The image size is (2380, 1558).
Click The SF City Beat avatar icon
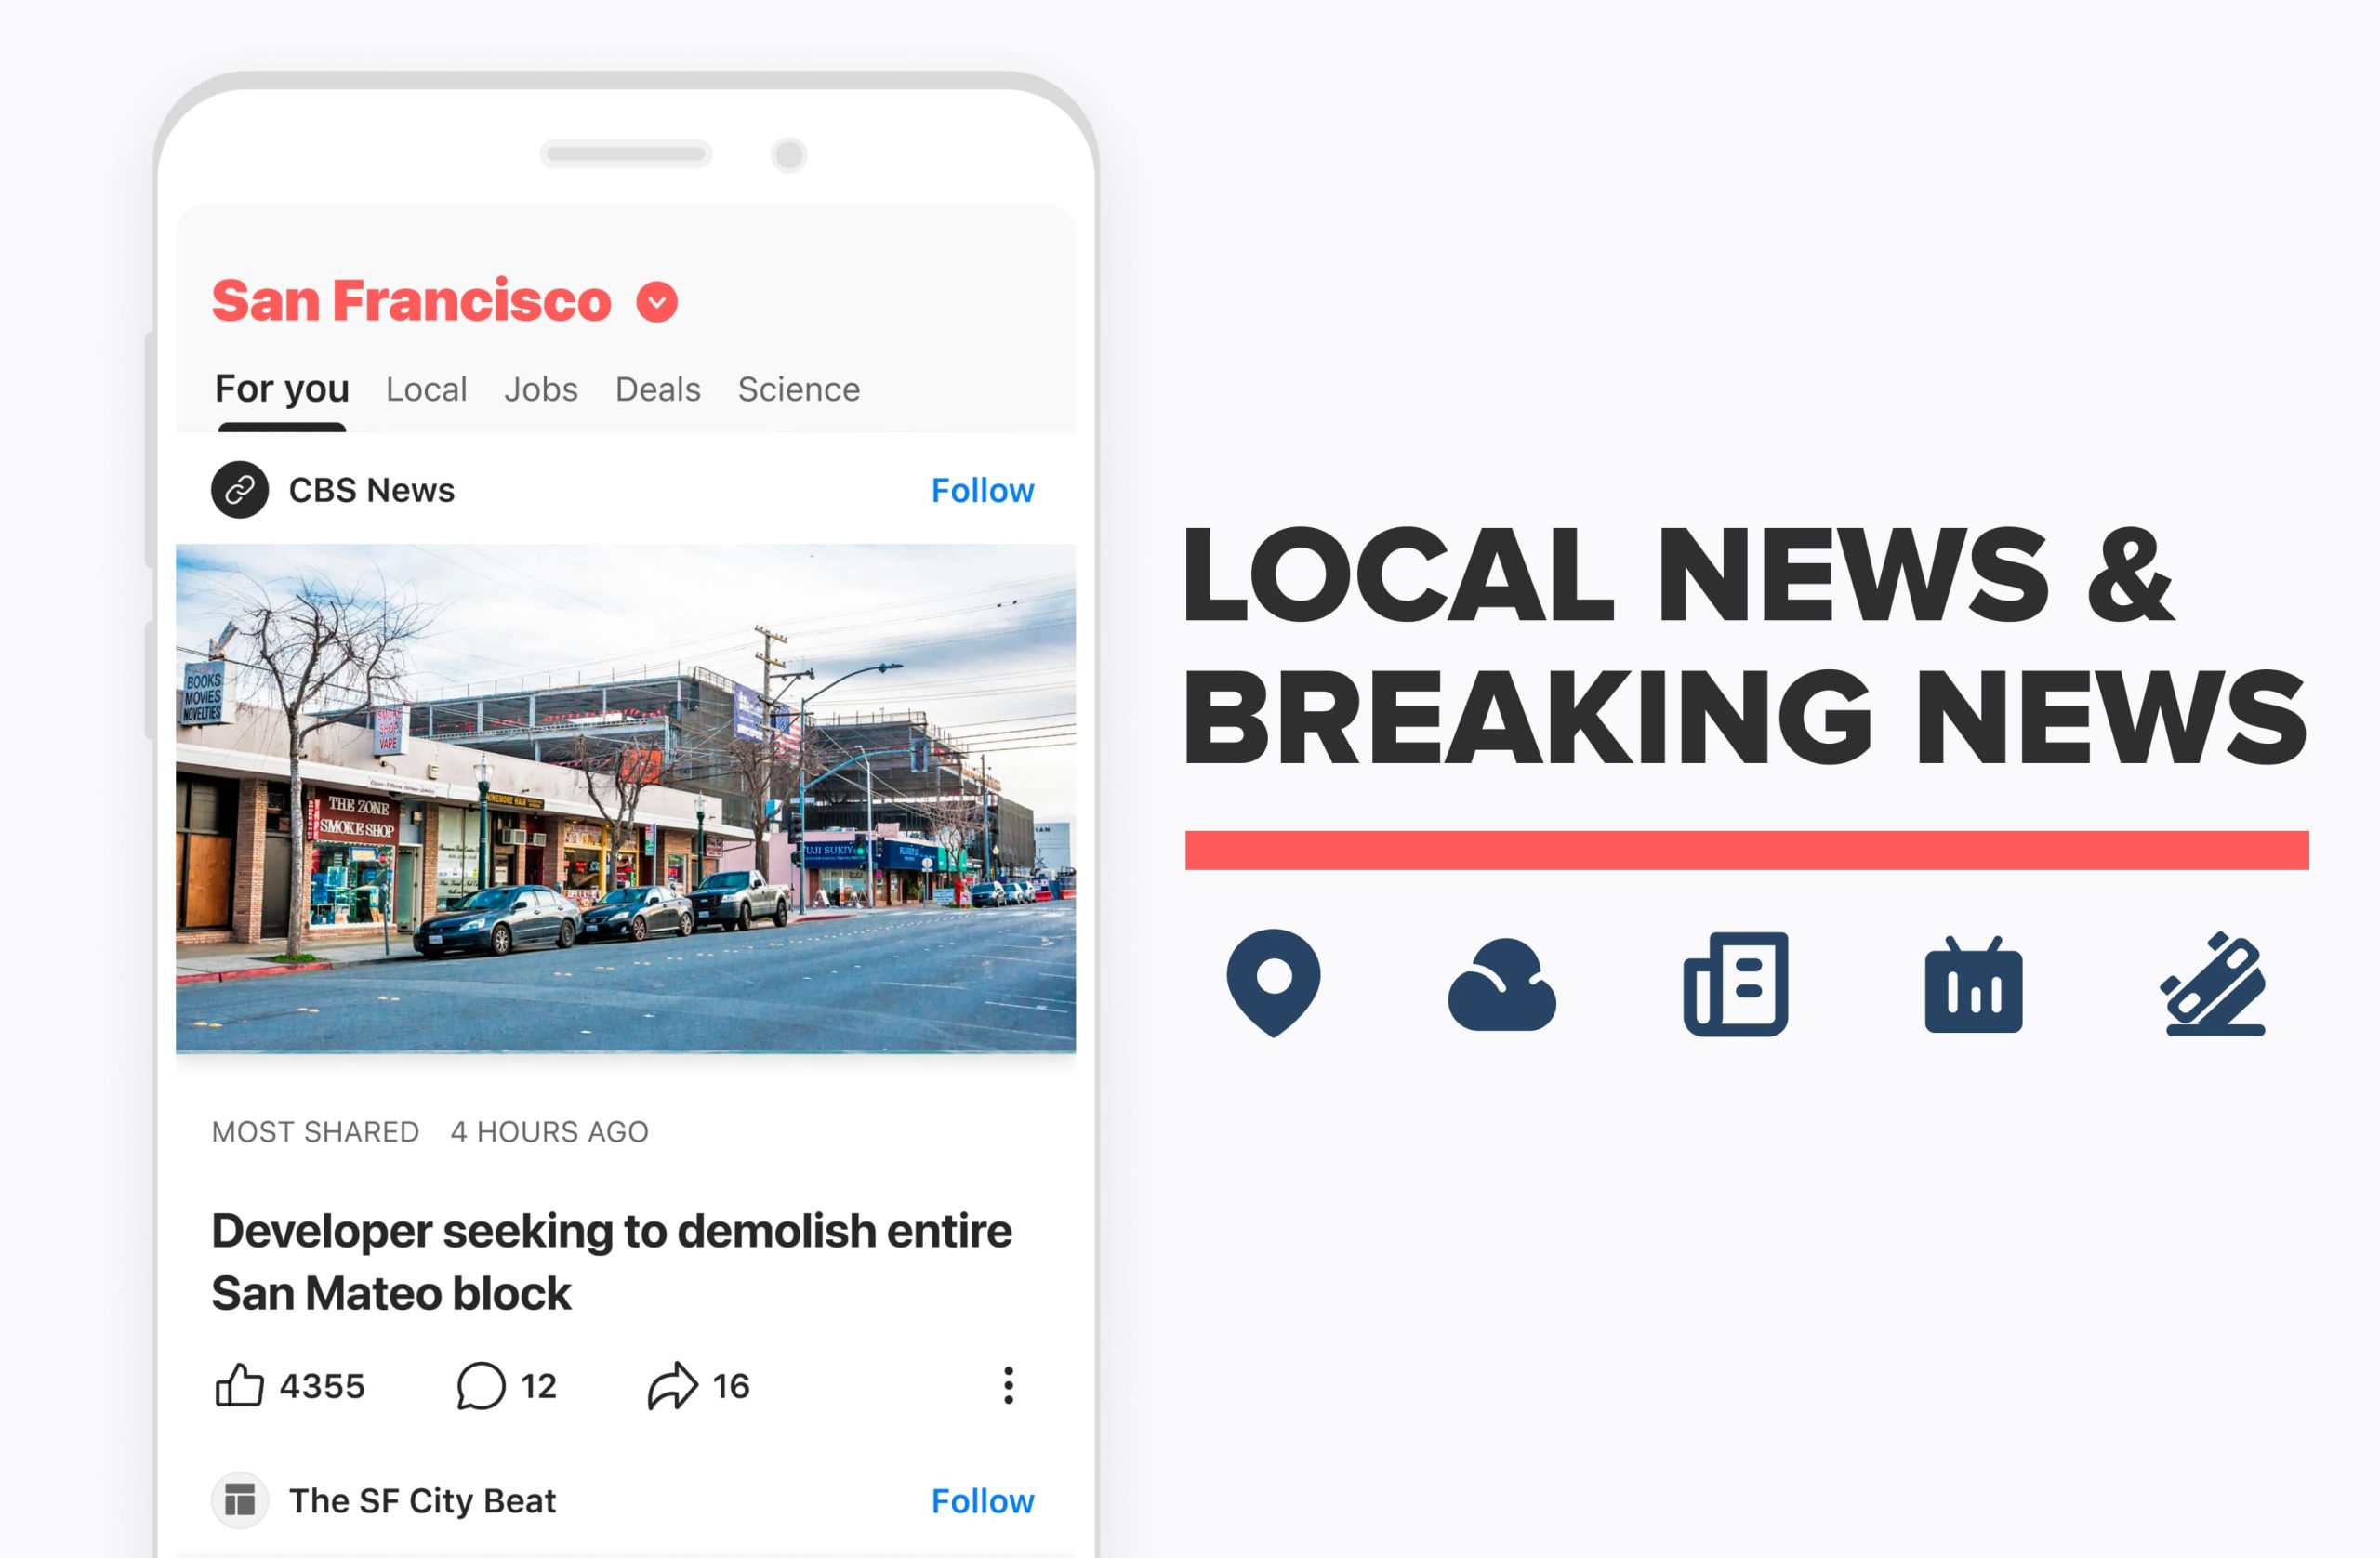pos(240,1500)
